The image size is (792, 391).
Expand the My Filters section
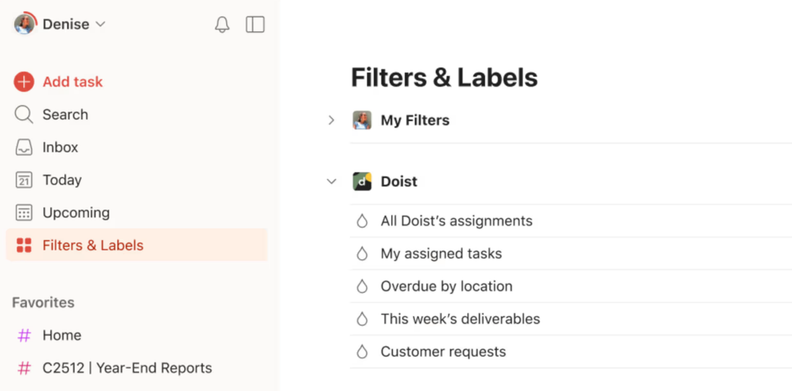pos(331,120)
